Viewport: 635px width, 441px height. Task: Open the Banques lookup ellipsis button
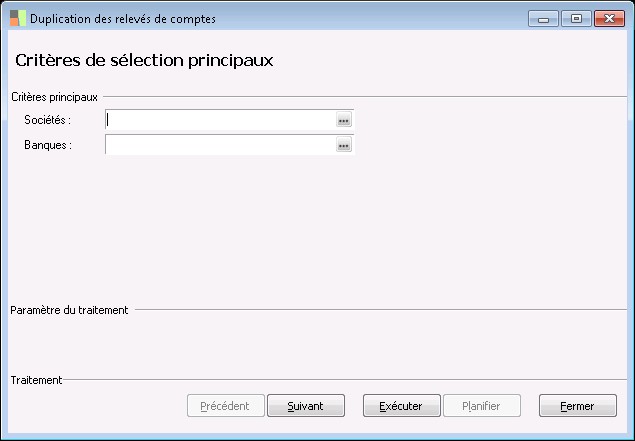coord(343,145)
